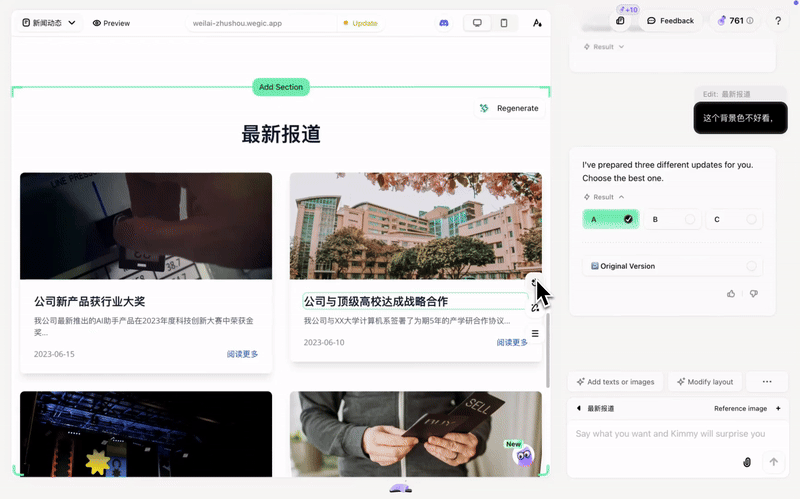Select result option B
Image resolution: width=800 pixels, height=499 pixels.
coord(673,219)
